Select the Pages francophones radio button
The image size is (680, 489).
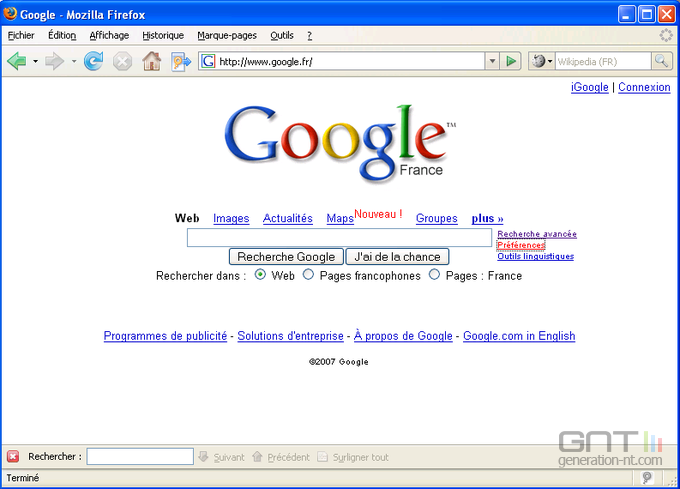tap(308, 275)
